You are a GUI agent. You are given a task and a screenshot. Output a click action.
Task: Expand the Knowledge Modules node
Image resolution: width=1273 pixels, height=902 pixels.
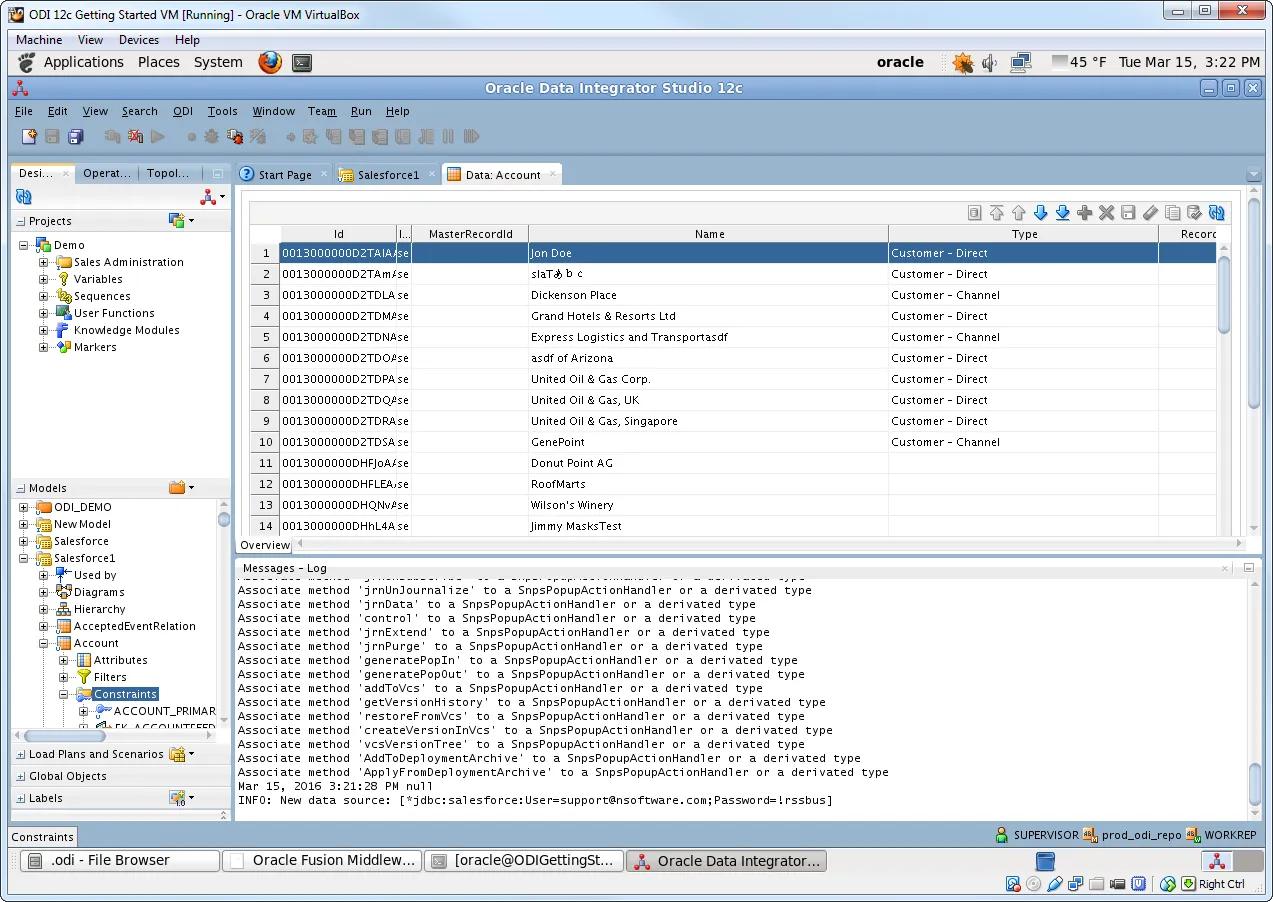coord(44,330)
